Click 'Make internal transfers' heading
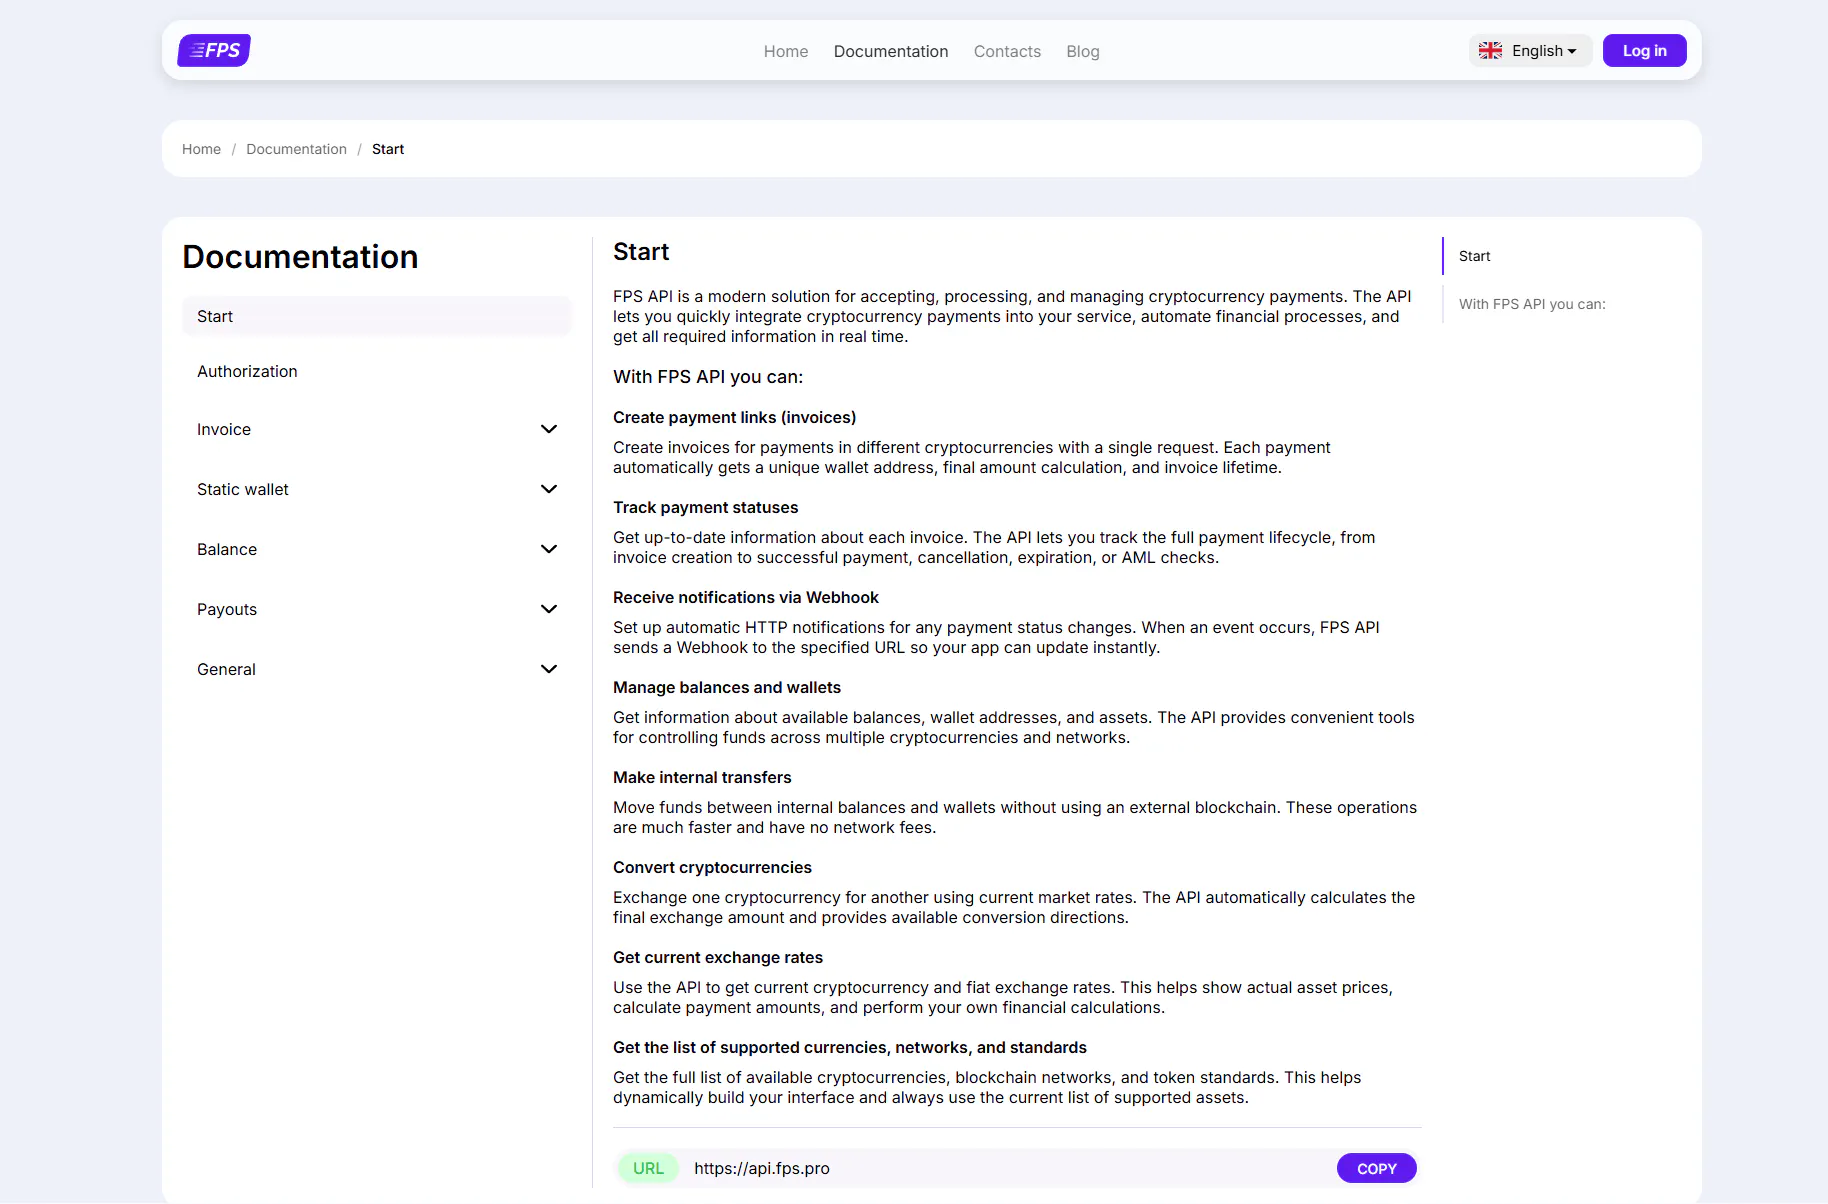Image resolution: width=1828 pixels, height=1204 pixels. (702, 777)
